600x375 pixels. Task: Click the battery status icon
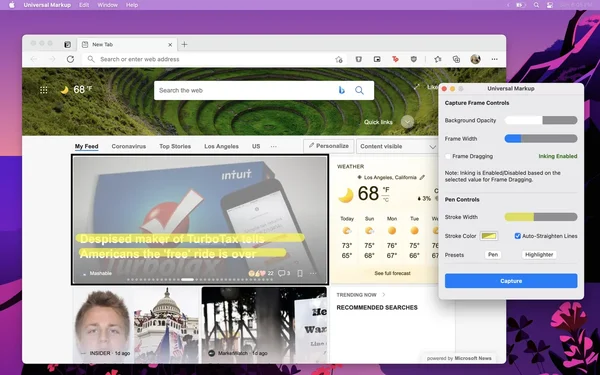(521, 5)
